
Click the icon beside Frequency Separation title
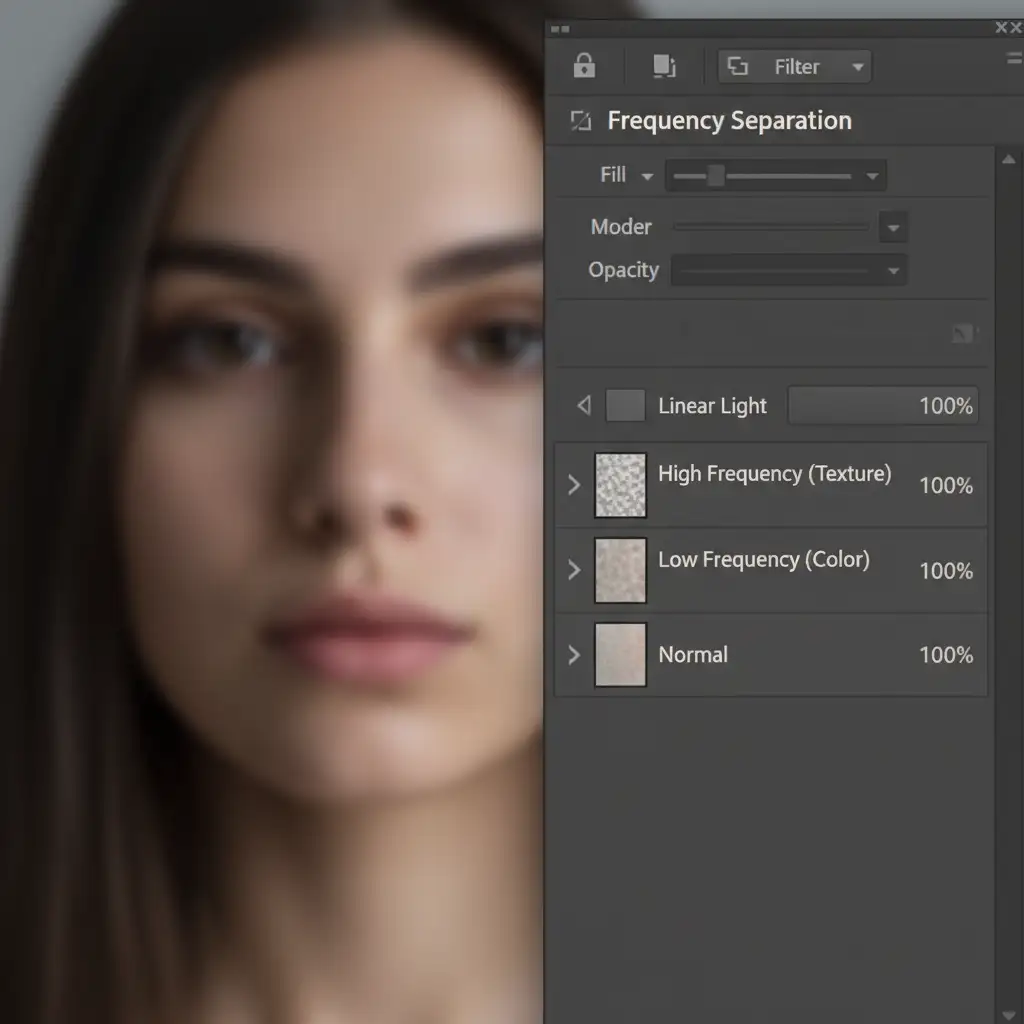[580, 121]
